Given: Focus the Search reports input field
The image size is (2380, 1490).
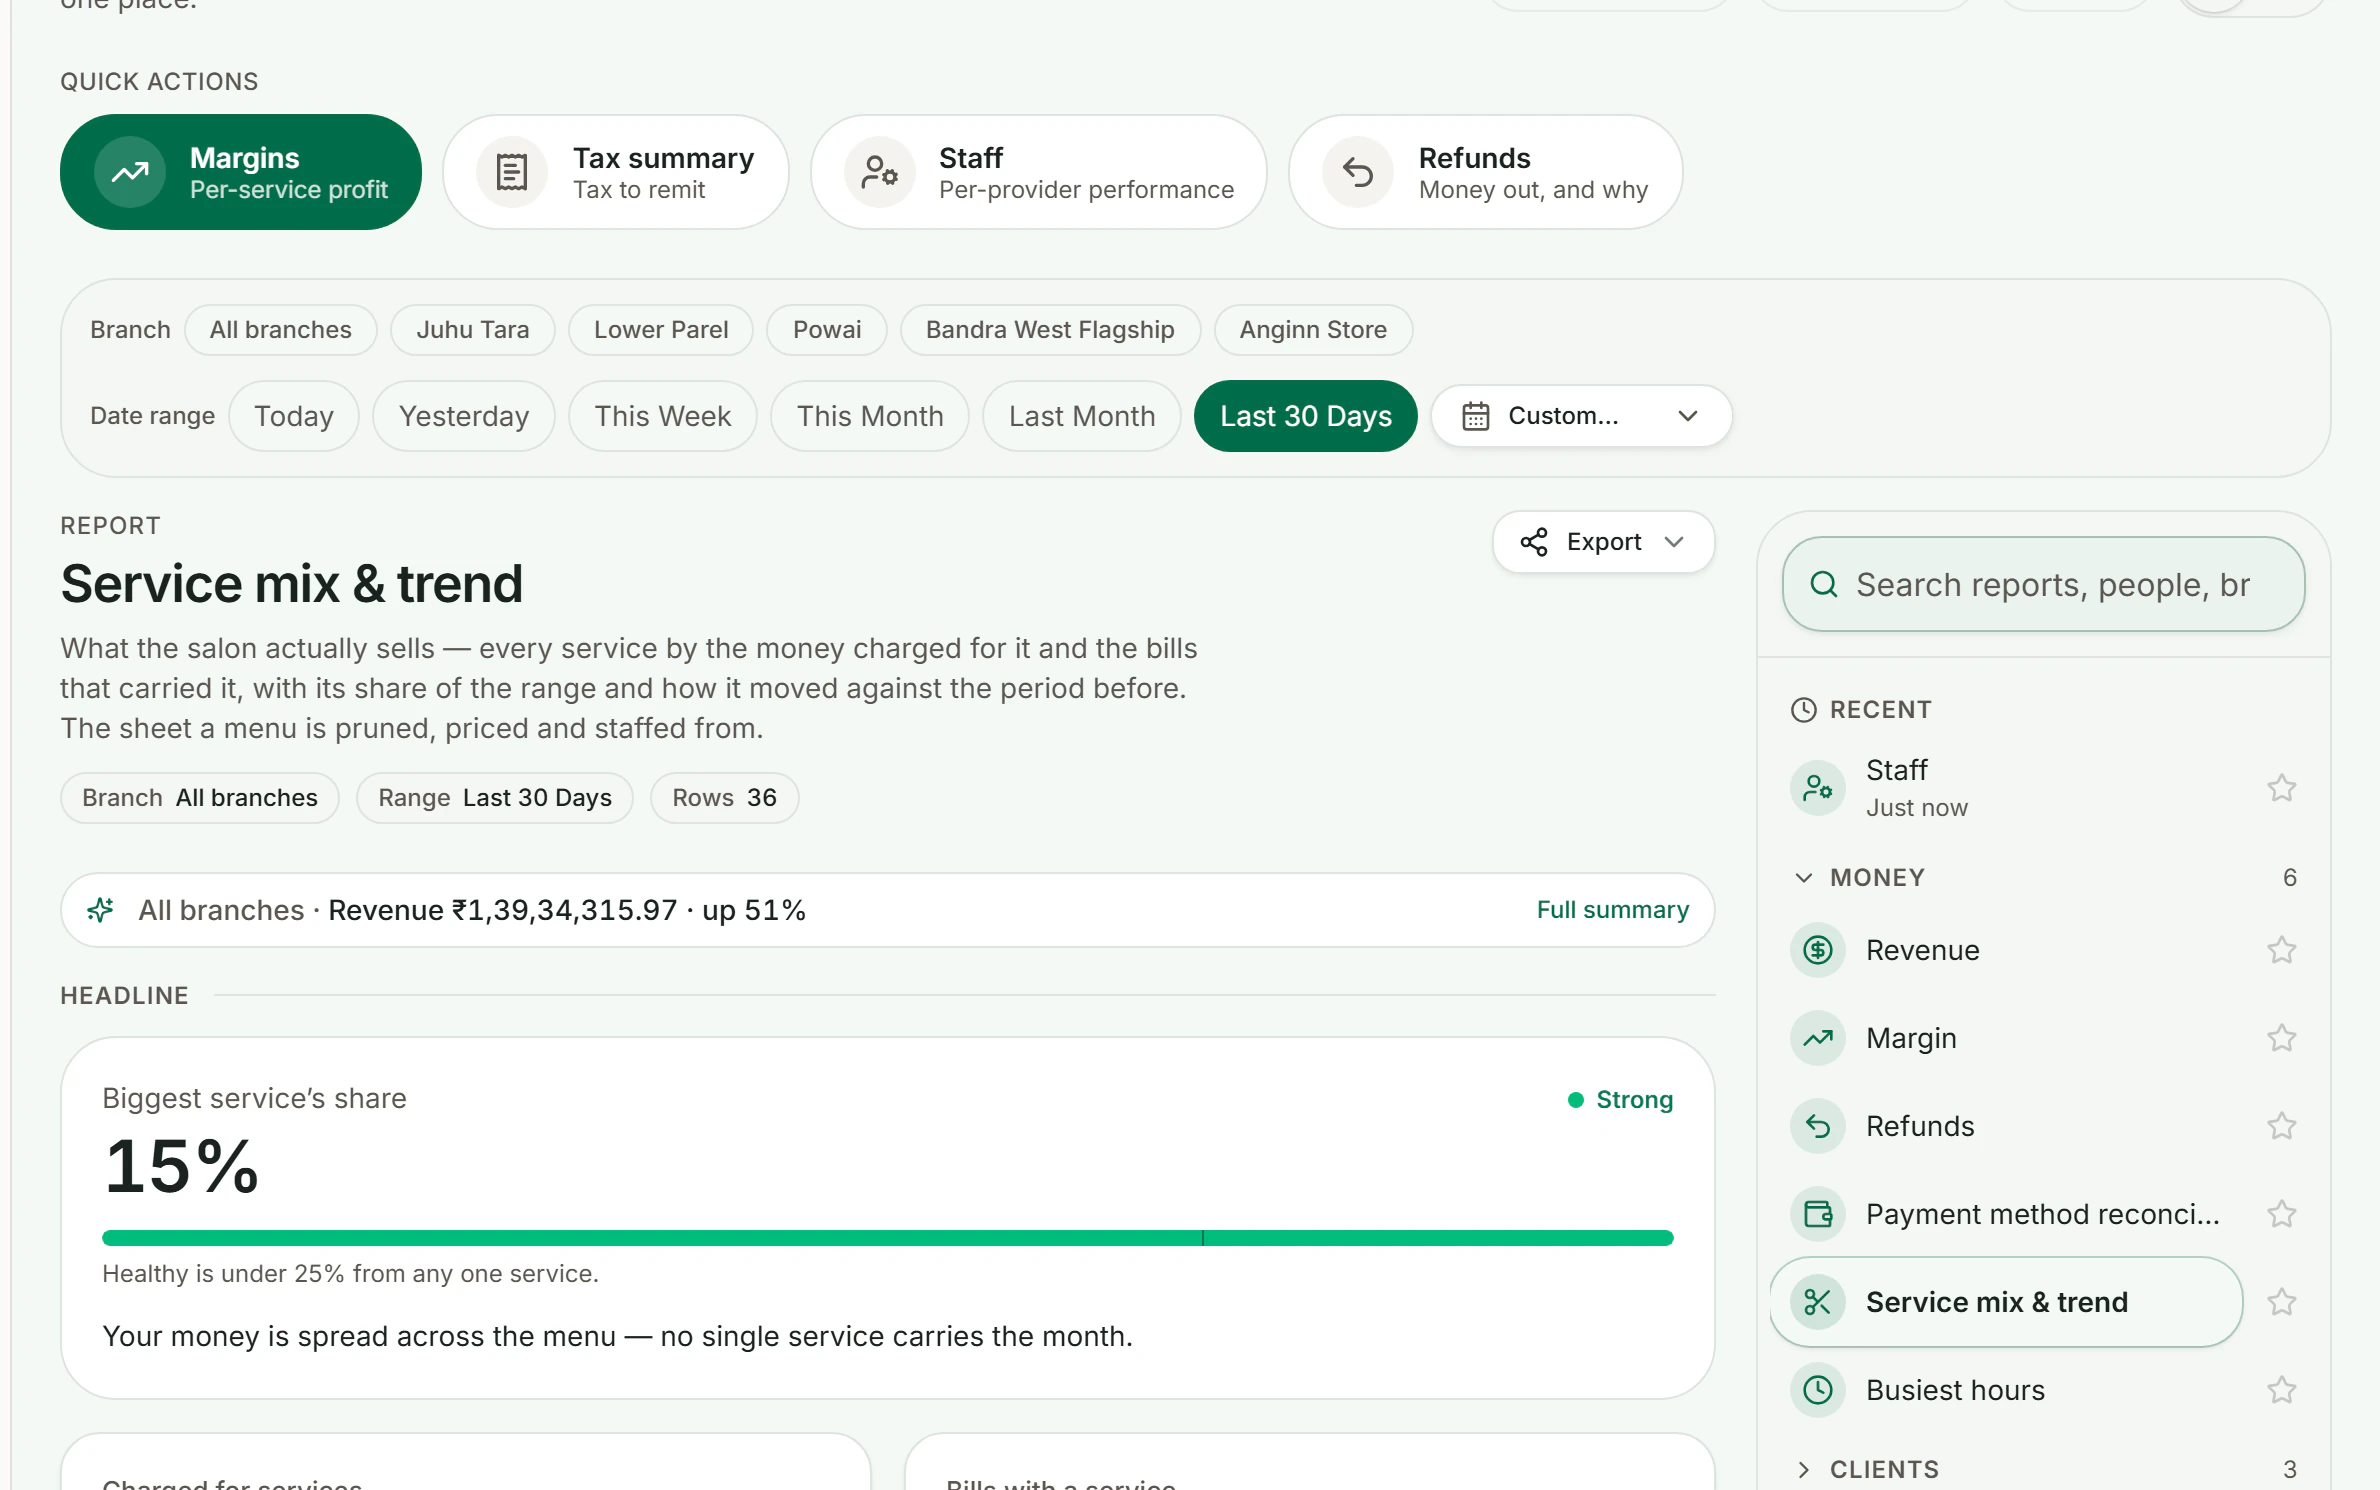Looking at the screenshot, I should (2044, 584).
